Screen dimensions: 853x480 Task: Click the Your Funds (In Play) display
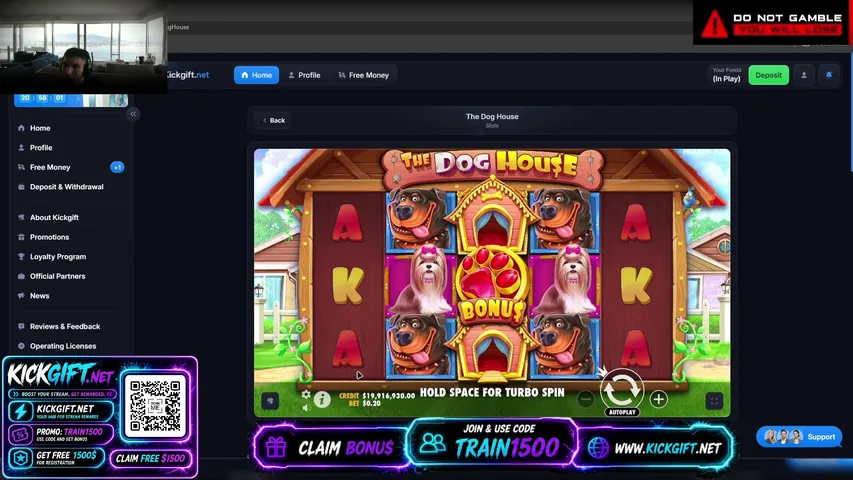tap(726, 75)
